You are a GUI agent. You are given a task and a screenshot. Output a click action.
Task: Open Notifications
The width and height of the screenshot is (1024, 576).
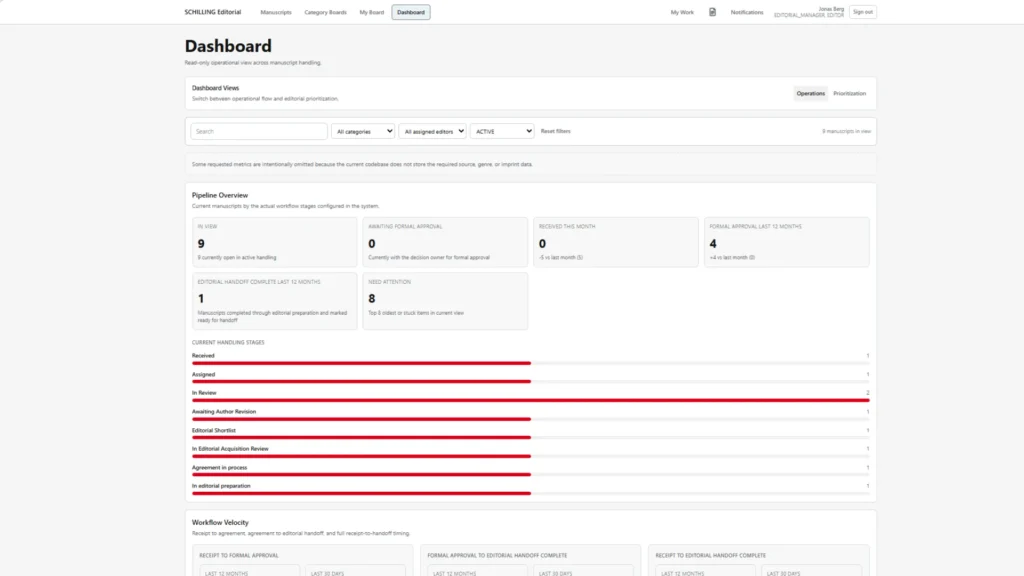[747, 11]
